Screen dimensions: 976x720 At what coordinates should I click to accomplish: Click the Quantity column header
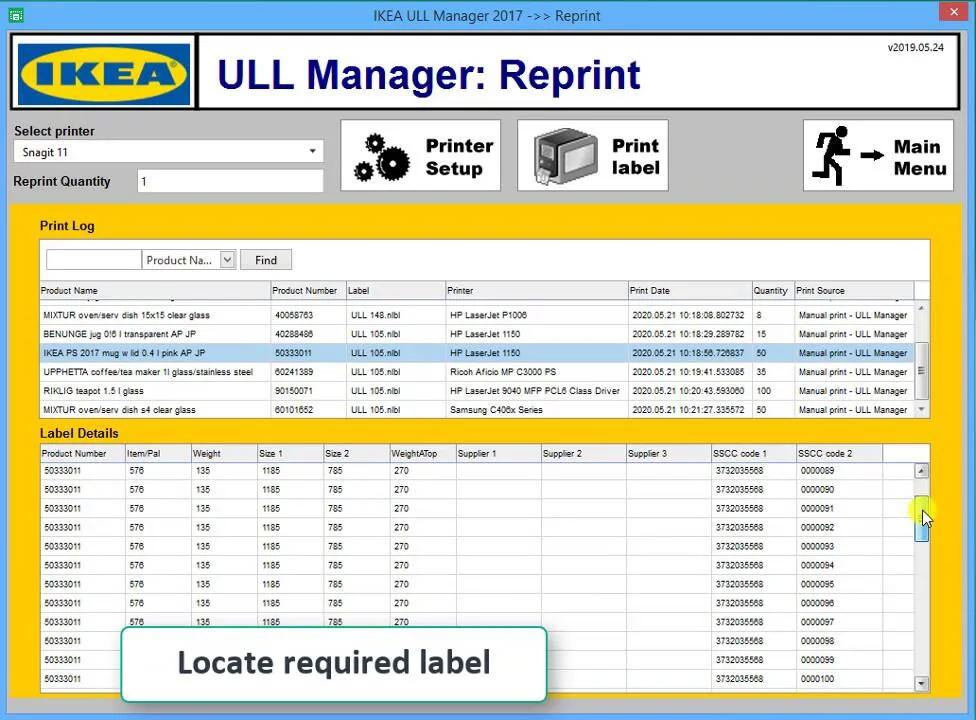click(773, 291)
